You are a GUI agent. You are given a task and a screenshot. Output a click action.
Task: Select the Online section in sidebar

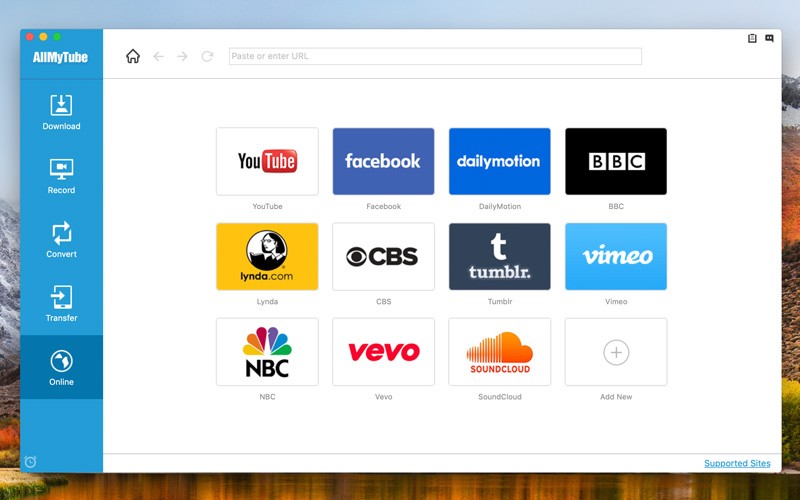[61, 367]
